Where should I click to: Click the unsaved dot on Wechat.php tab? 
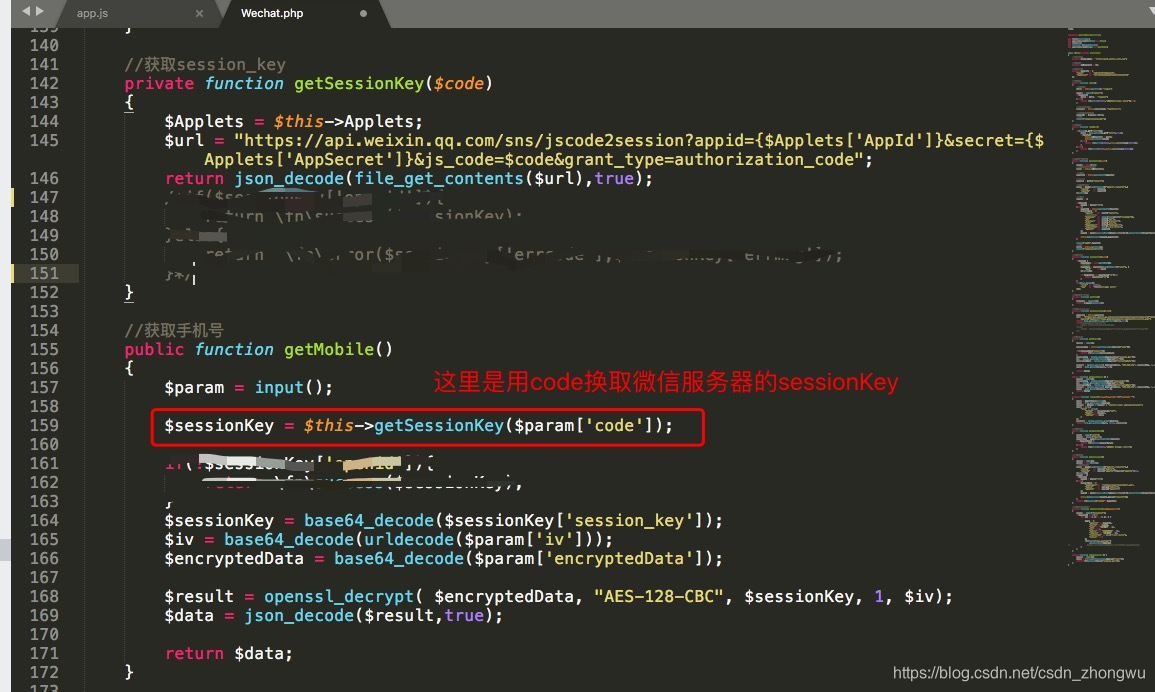click(363, 13)
